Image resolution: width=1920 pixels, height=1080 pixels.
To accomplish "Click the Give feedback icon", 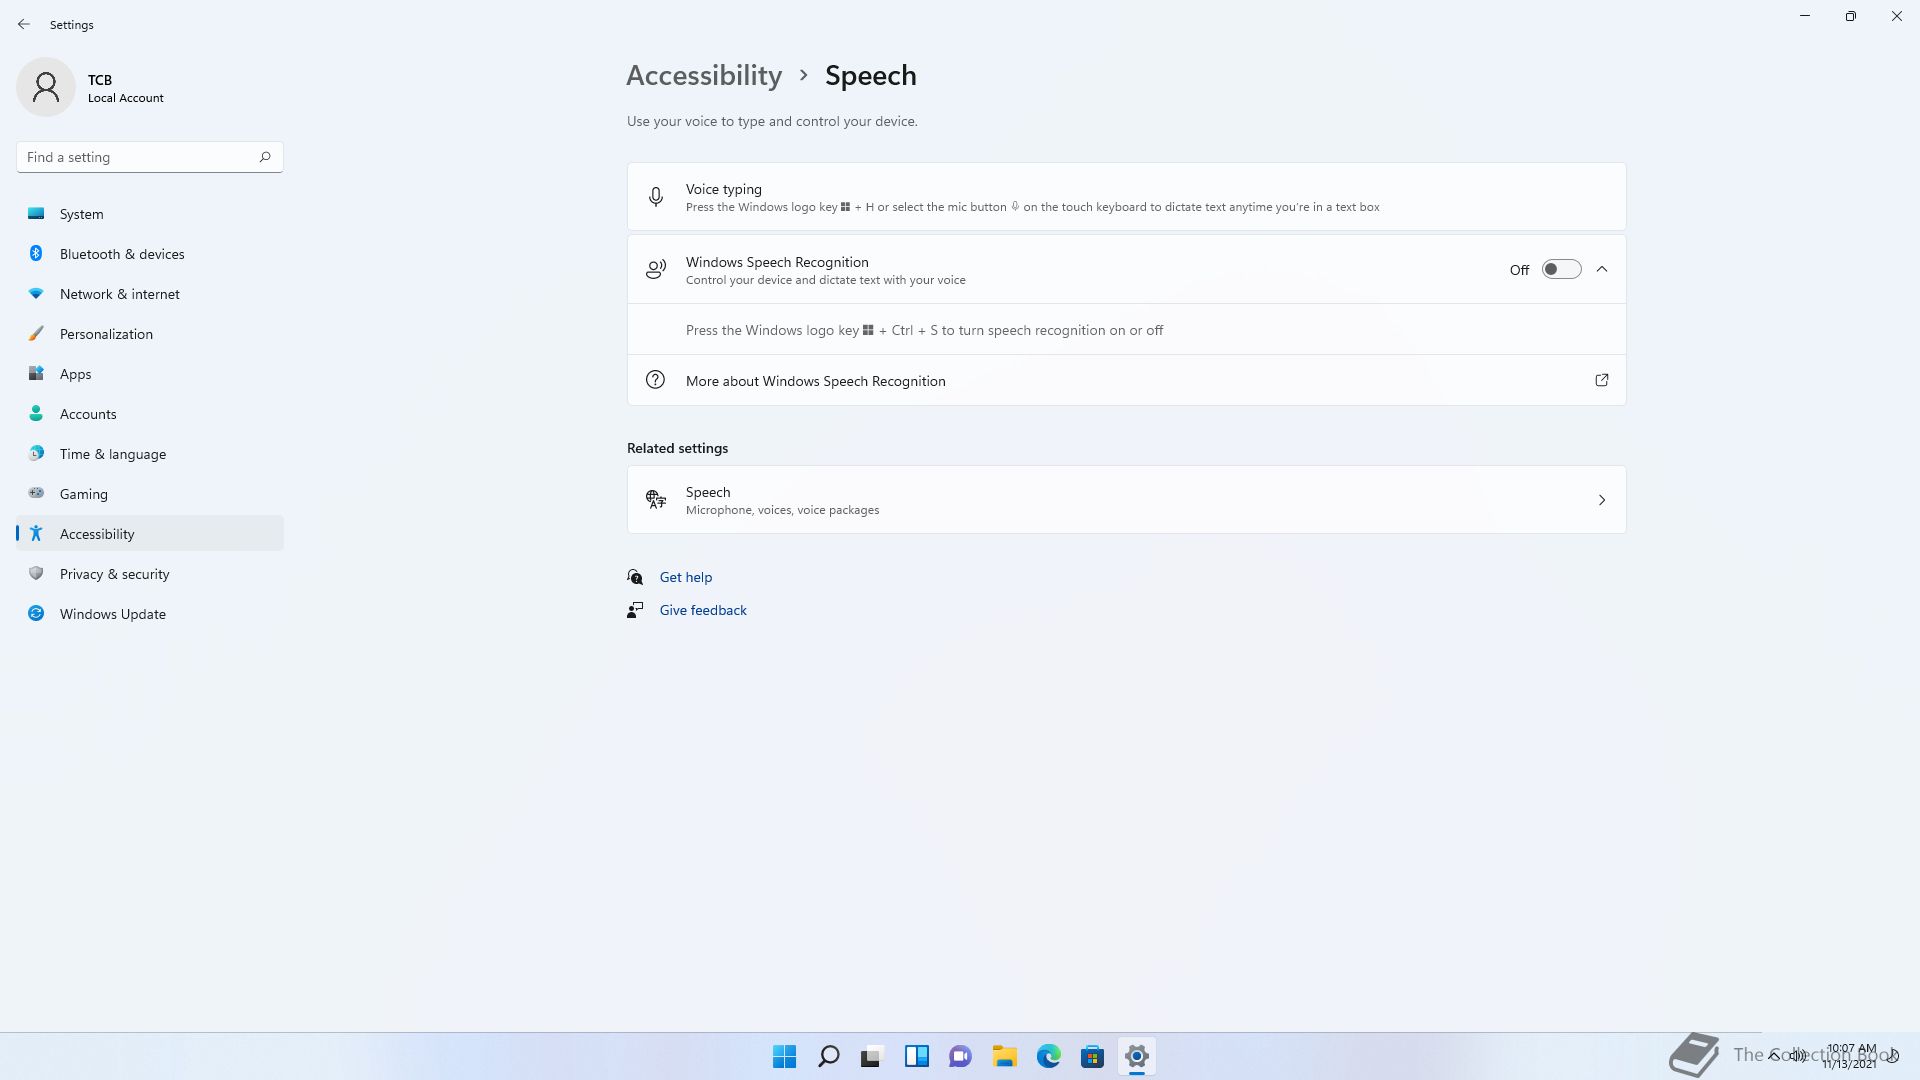I will click(x=635, y=610).
